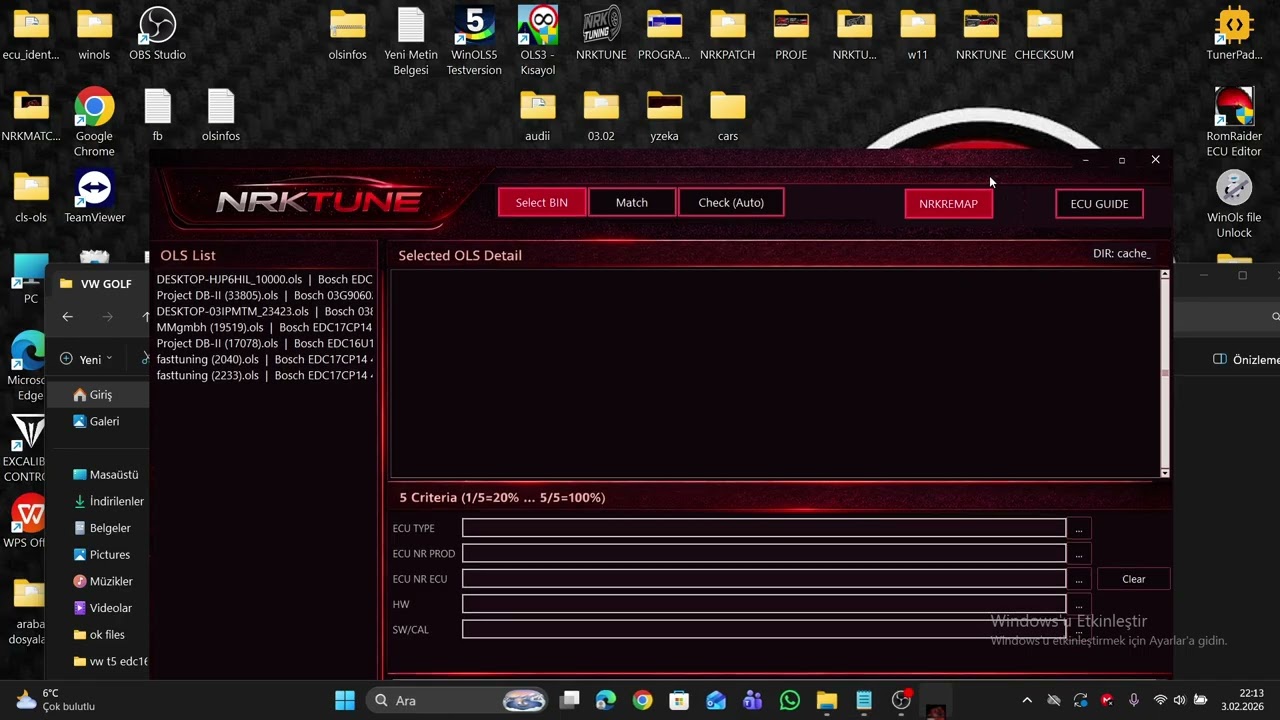
Task: Click the taskbar search box Ara
Action: pos(457,700)
